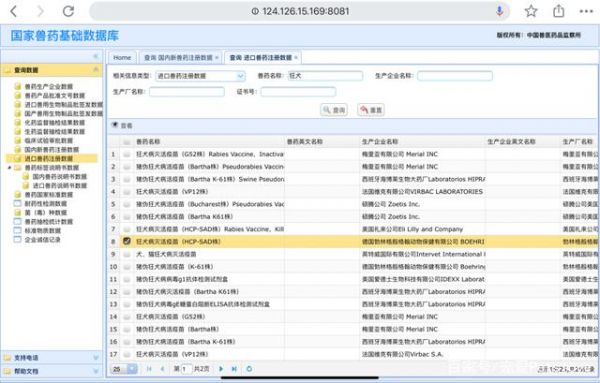Toggle the header select-all checkbox
The width and height of the screenshot is (600, 383).
(x=127, y=142)
